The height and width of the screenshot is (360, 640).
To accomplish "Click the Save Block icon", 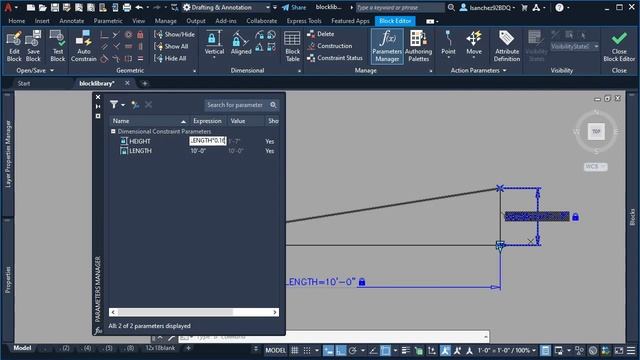I will (x=33, y=46).
